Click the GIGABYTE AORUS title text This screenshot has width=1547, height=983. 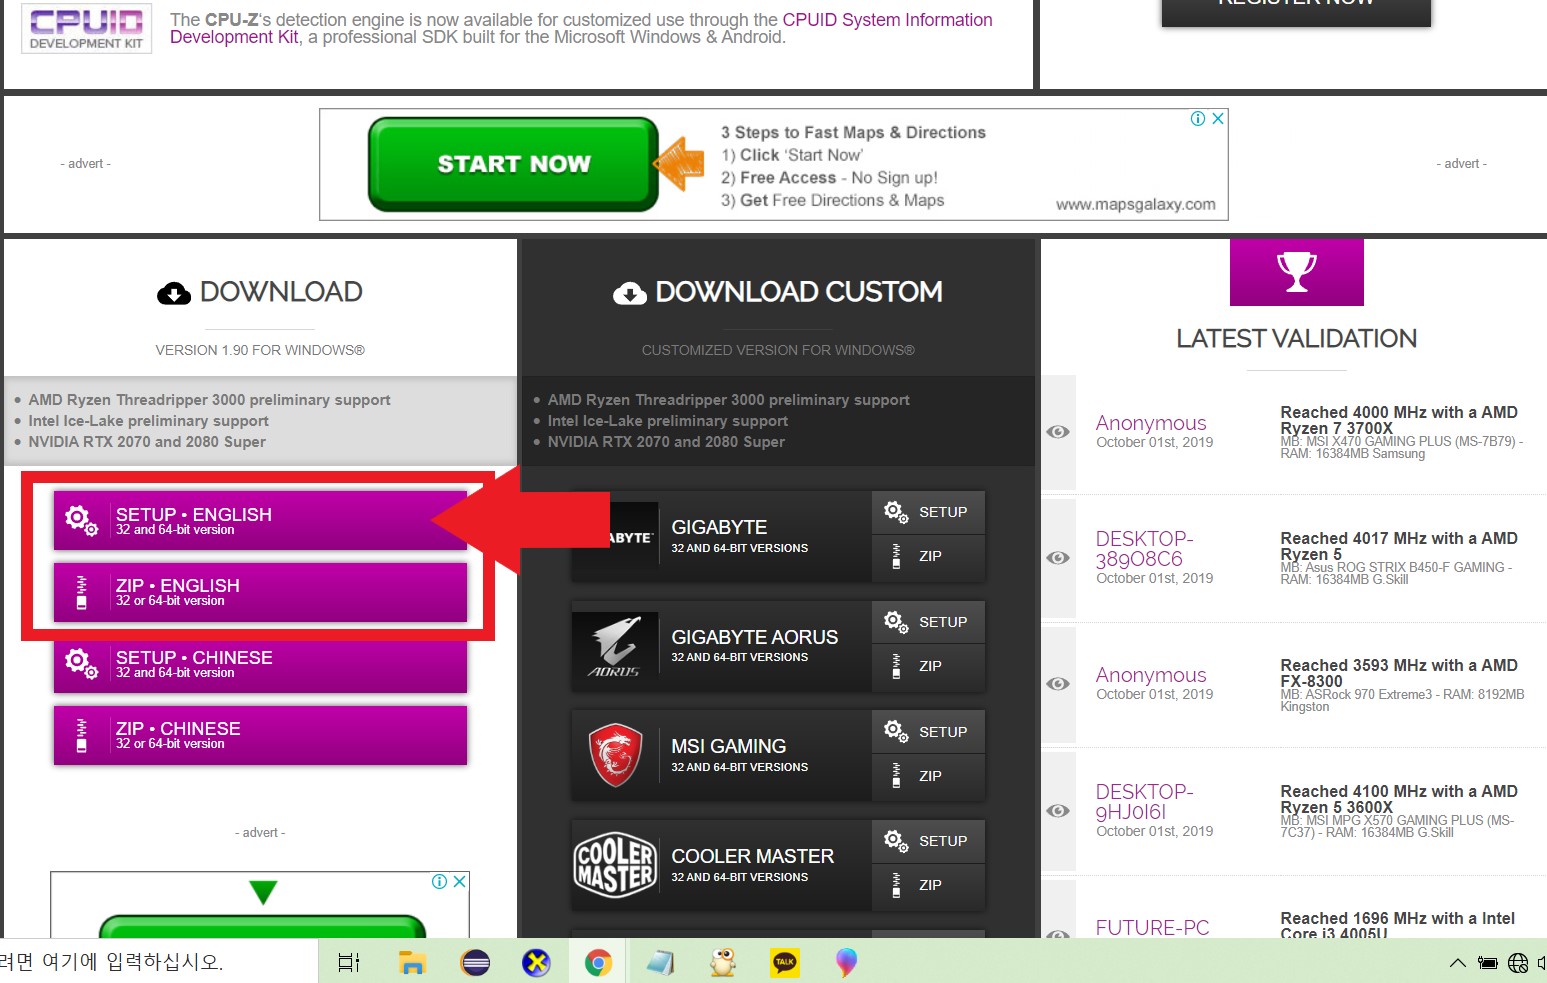point(755,637)
